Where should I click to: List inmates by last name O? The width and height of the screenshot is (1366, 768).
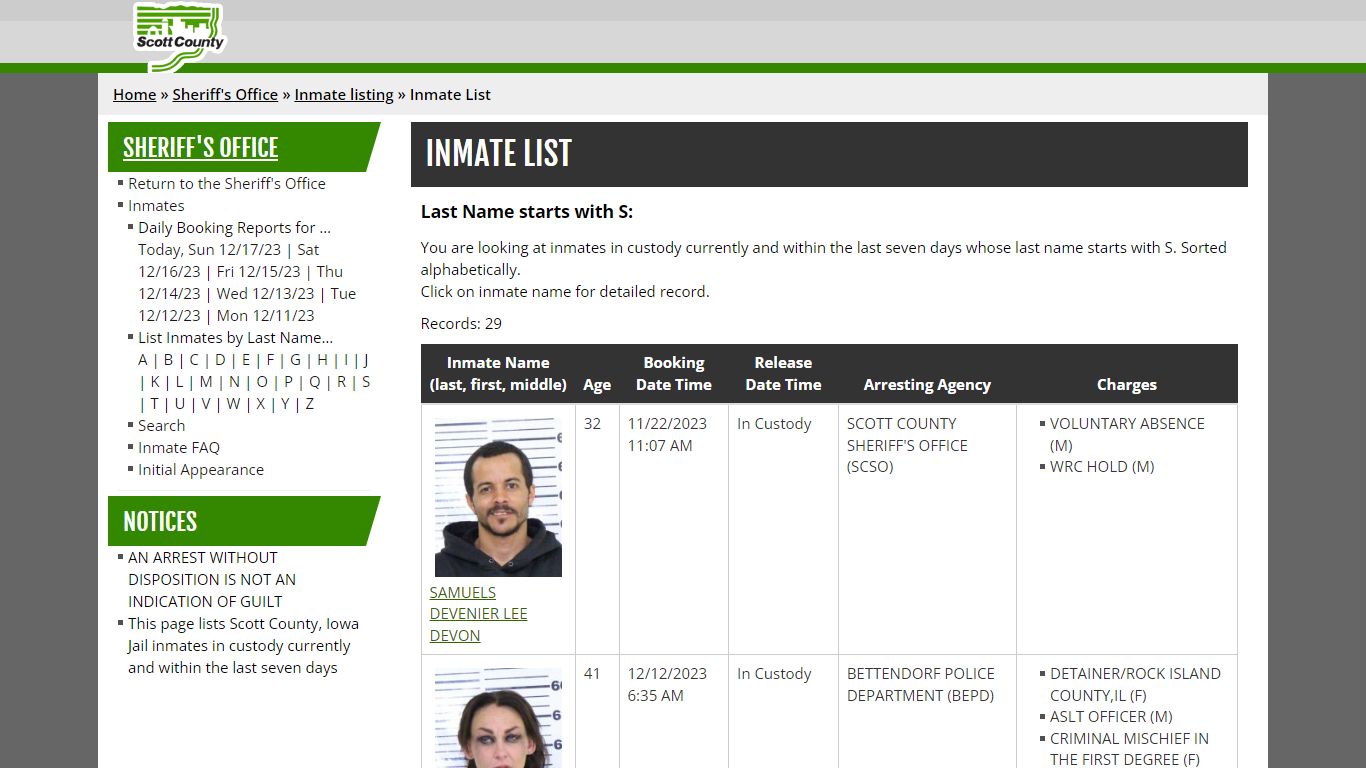pyautogui.click(x=262, y=381)
